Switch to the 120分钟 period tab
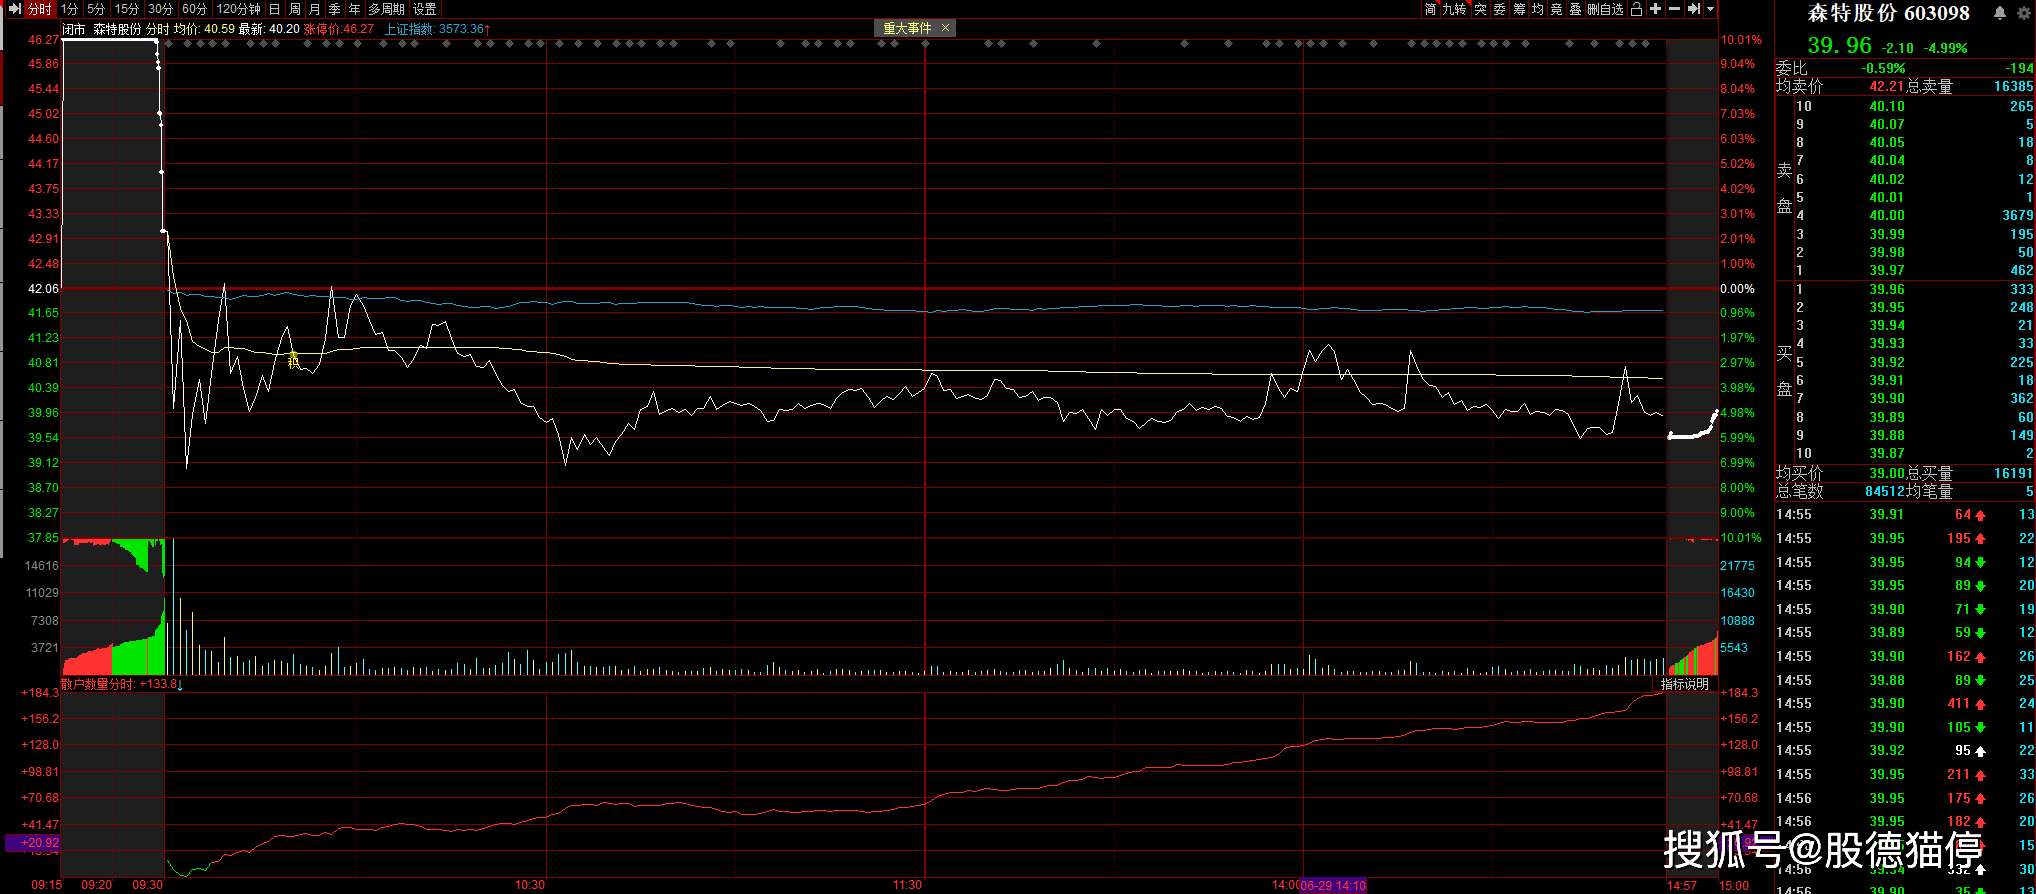Viewport: 2036px width, 894px height. tap(239, 9)
